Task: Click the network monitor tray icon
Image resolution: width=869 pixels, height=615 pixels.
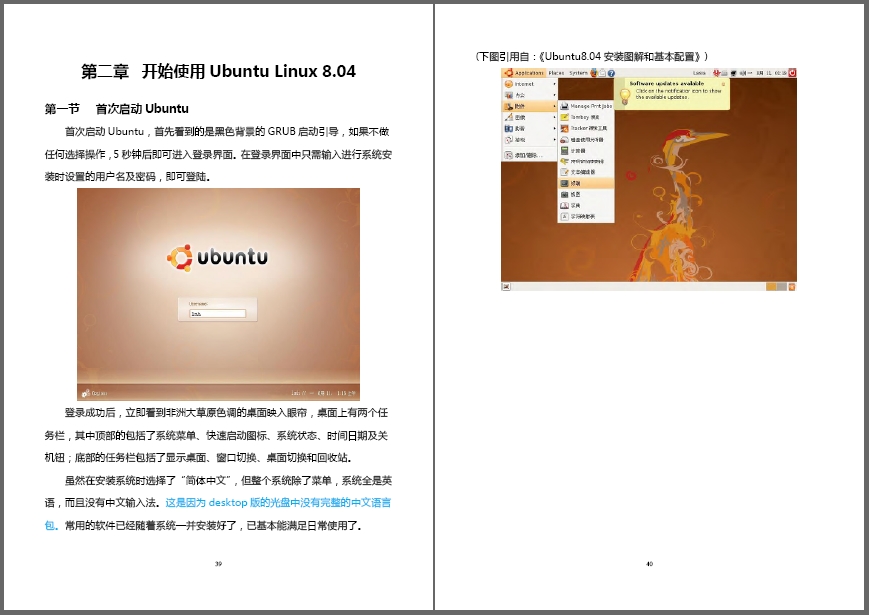Action: (x=733, y=73)
